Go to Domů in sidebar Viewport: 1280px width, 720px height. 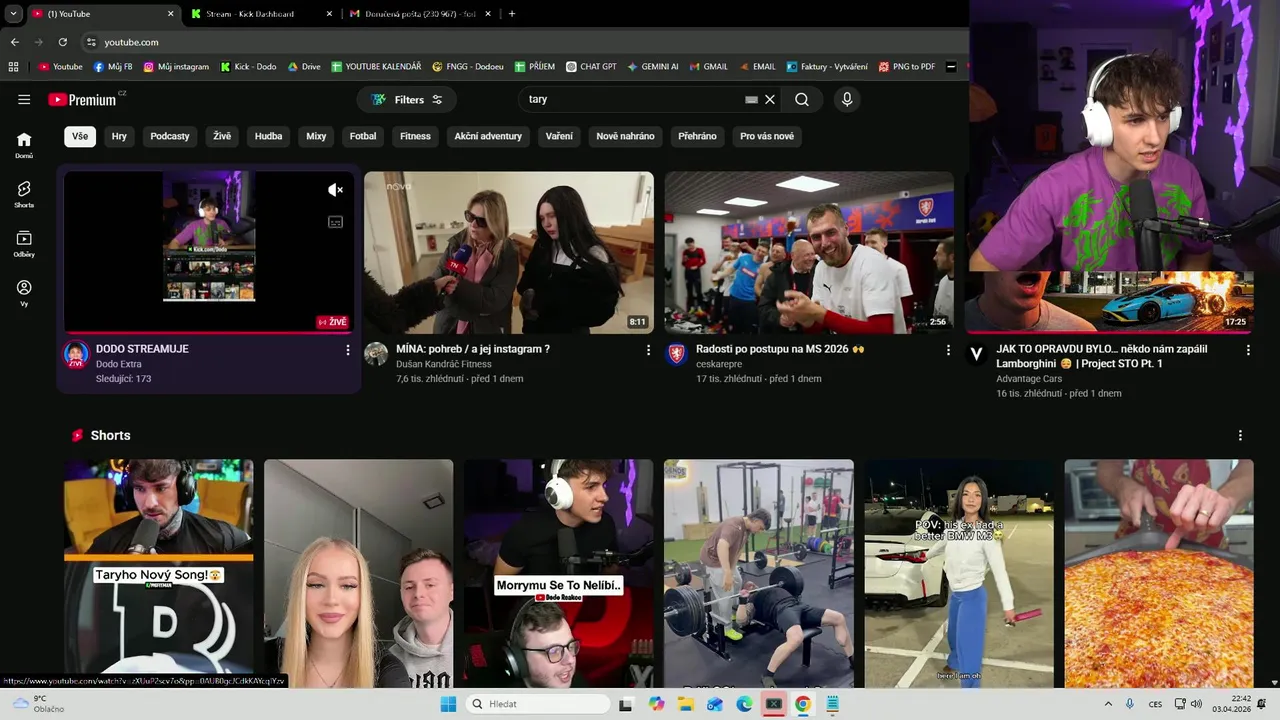[24, 145]
